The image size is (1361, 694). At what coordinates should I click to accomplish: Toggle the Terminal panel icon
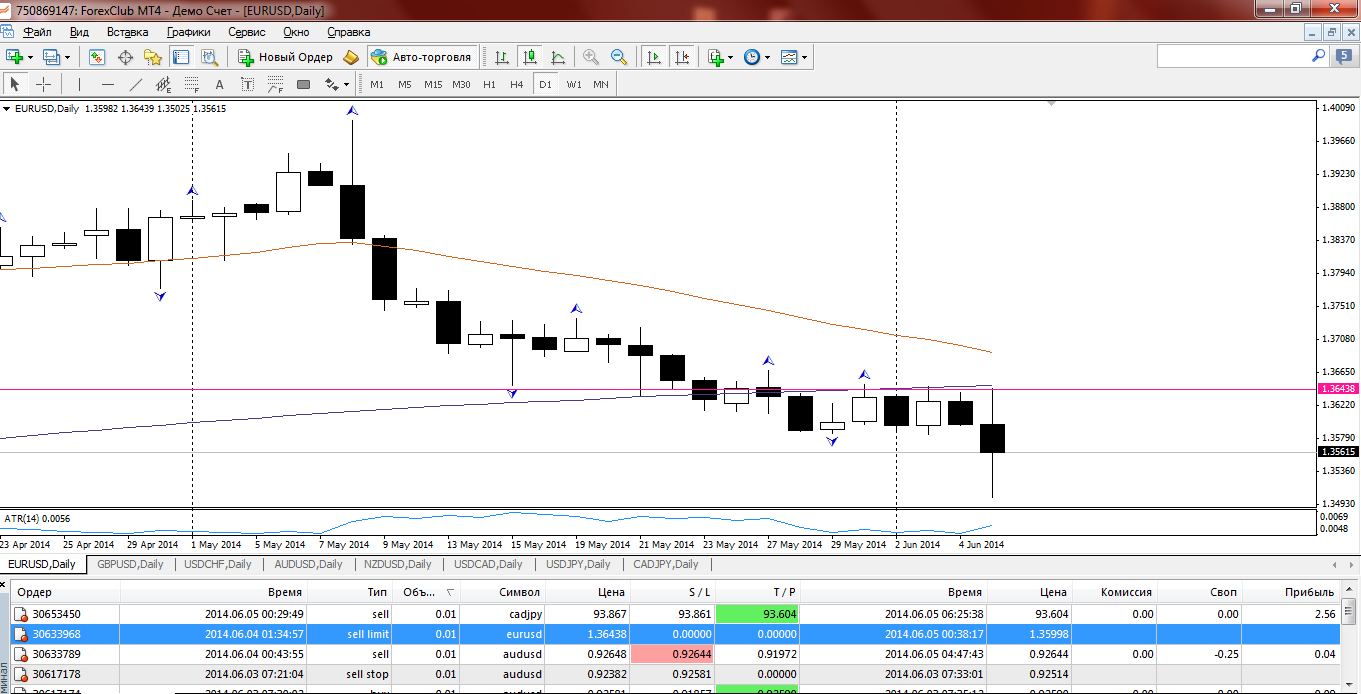tap(181, 57)
